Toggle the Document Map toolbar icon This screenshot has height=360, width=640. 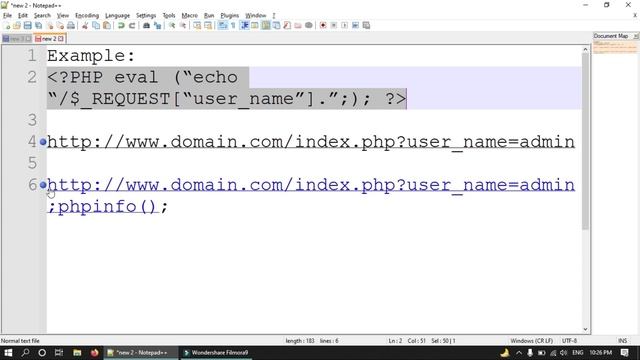click(266, 25)
